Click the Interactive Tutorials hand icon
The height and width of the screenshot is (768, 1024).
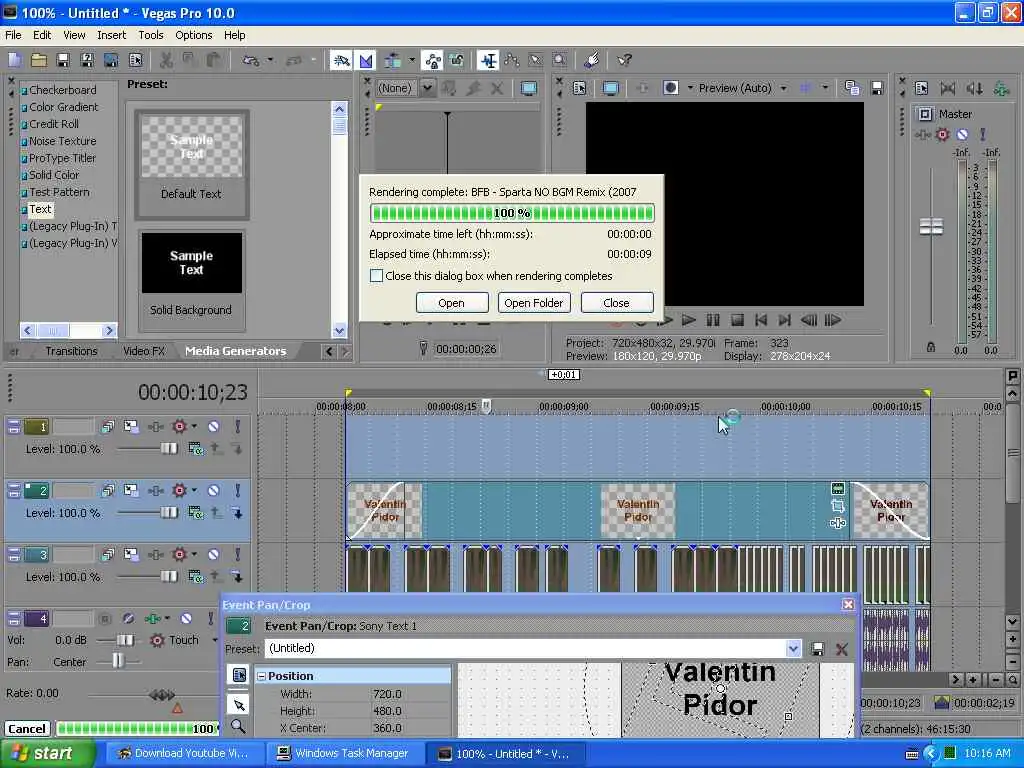coord(592,61)
